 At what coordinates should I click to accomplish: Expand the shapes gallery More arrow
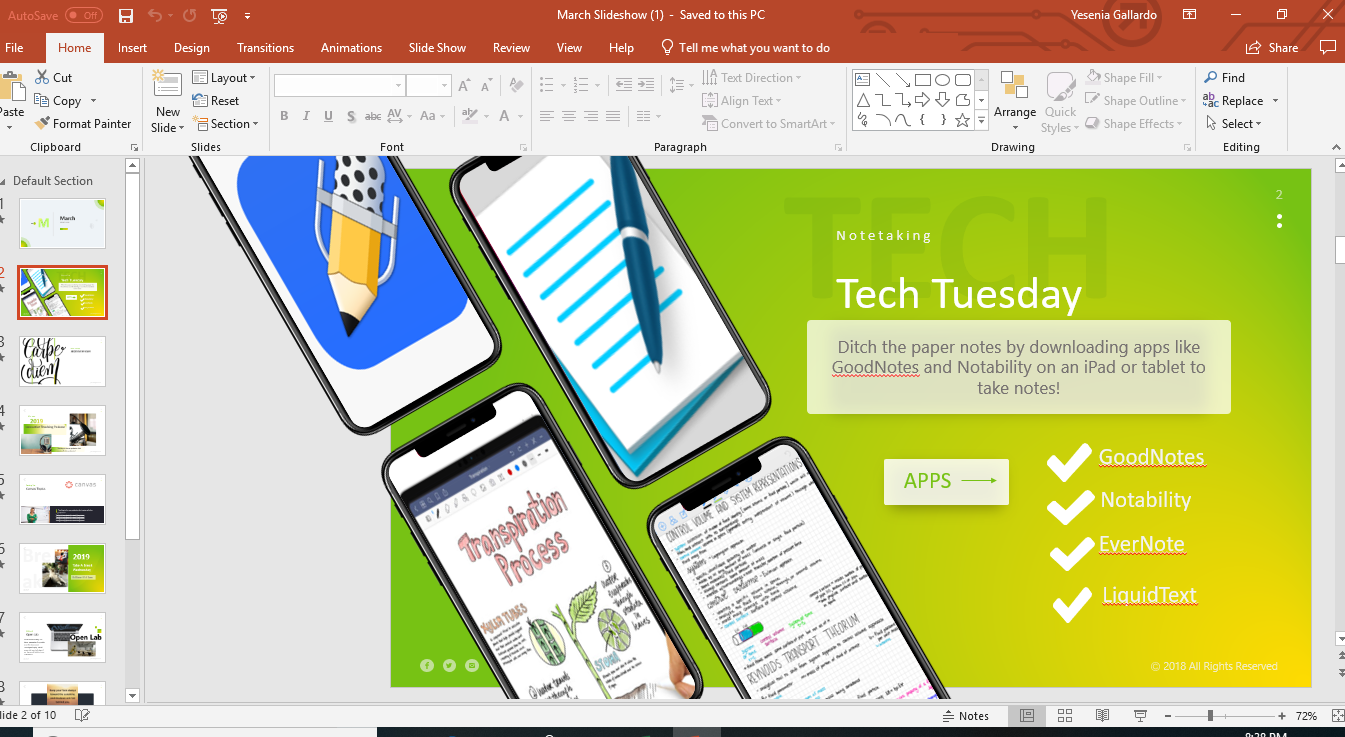pyautogui.click(x=982, y=121)
